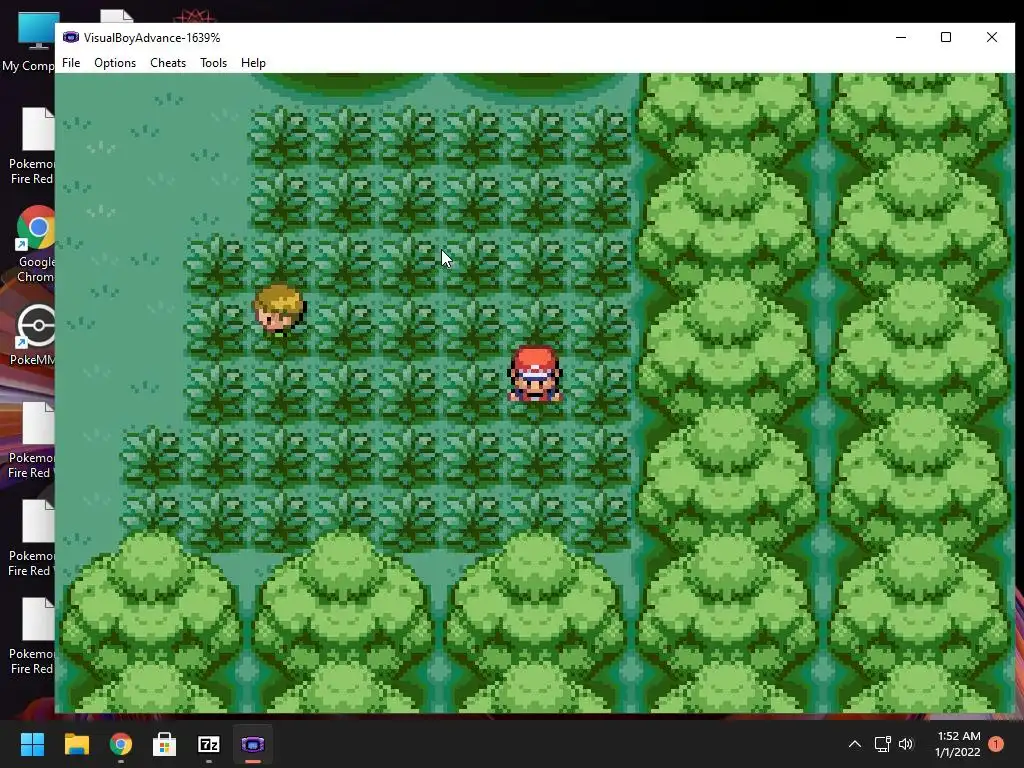The width and height of the screenshot is (1024, 768).
Task: Open the Help menu
Action: (253, 63)
